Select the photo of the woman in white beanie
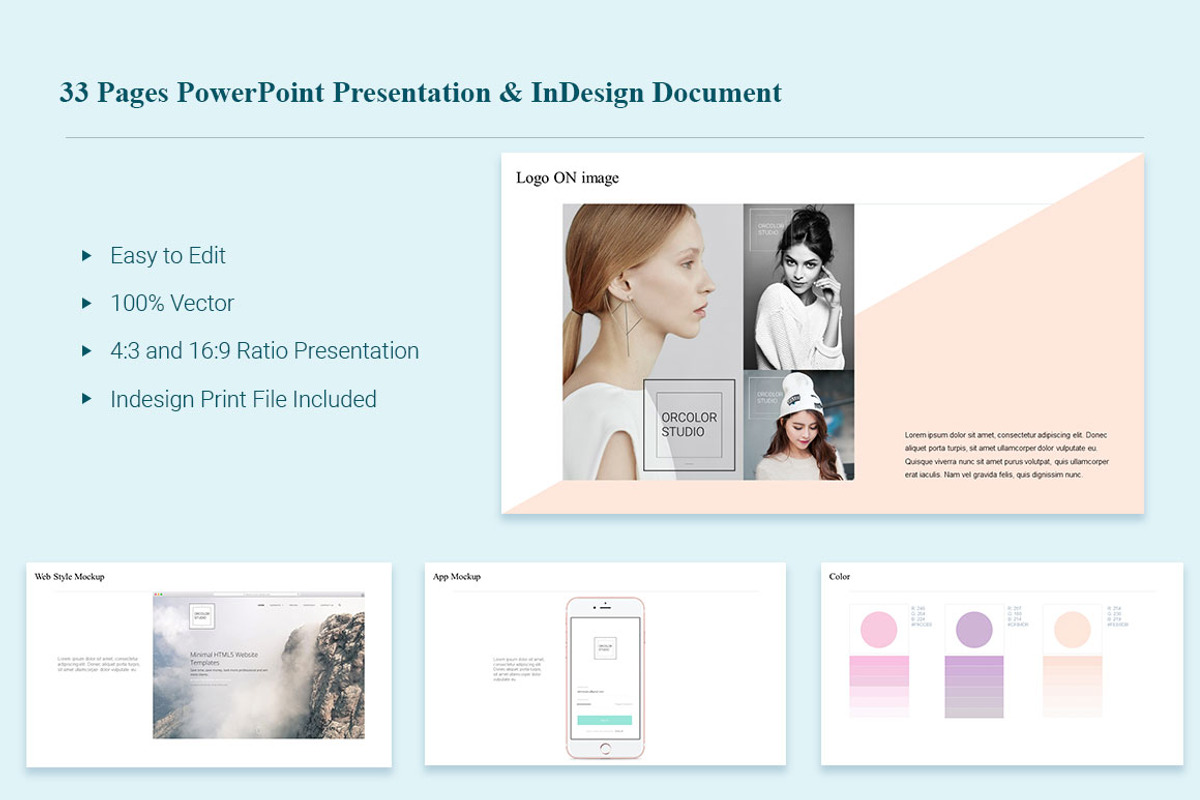Screen dimensions: 1200x800 (x=799, y=426)
